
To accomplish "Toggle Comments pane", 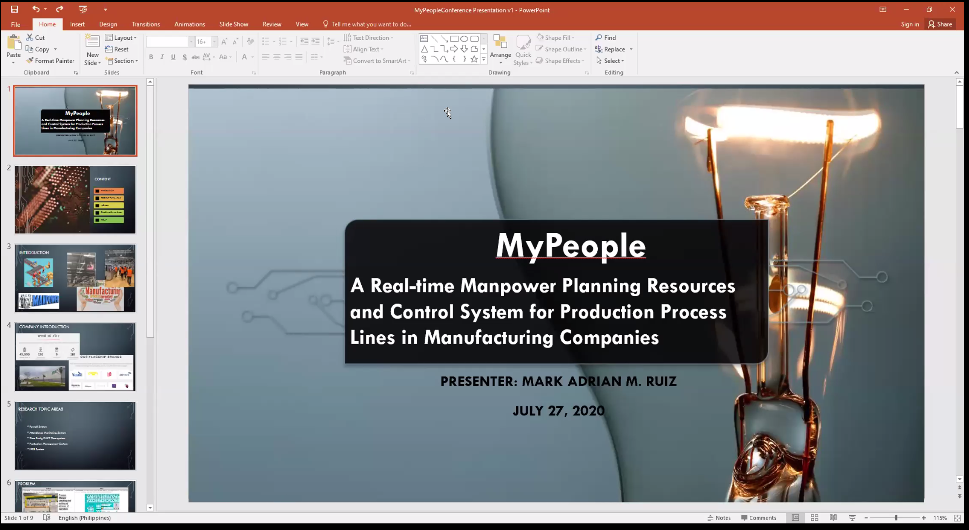I will click(758, 518).
